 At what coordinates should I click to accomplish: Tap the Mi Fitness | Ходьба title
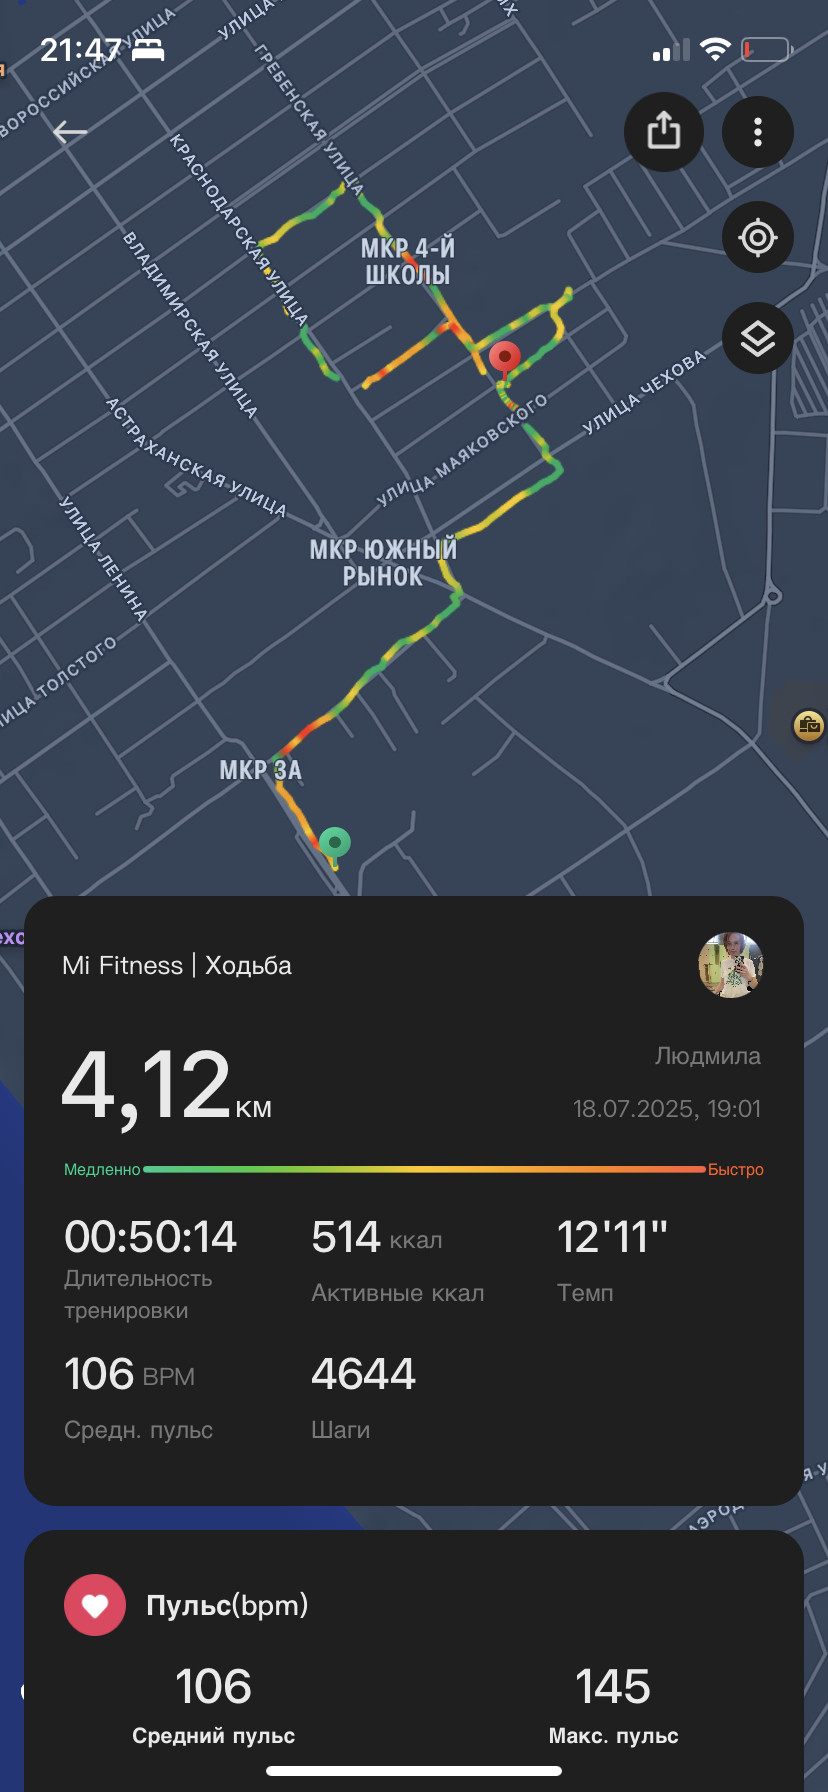click(x=177, y=965)
